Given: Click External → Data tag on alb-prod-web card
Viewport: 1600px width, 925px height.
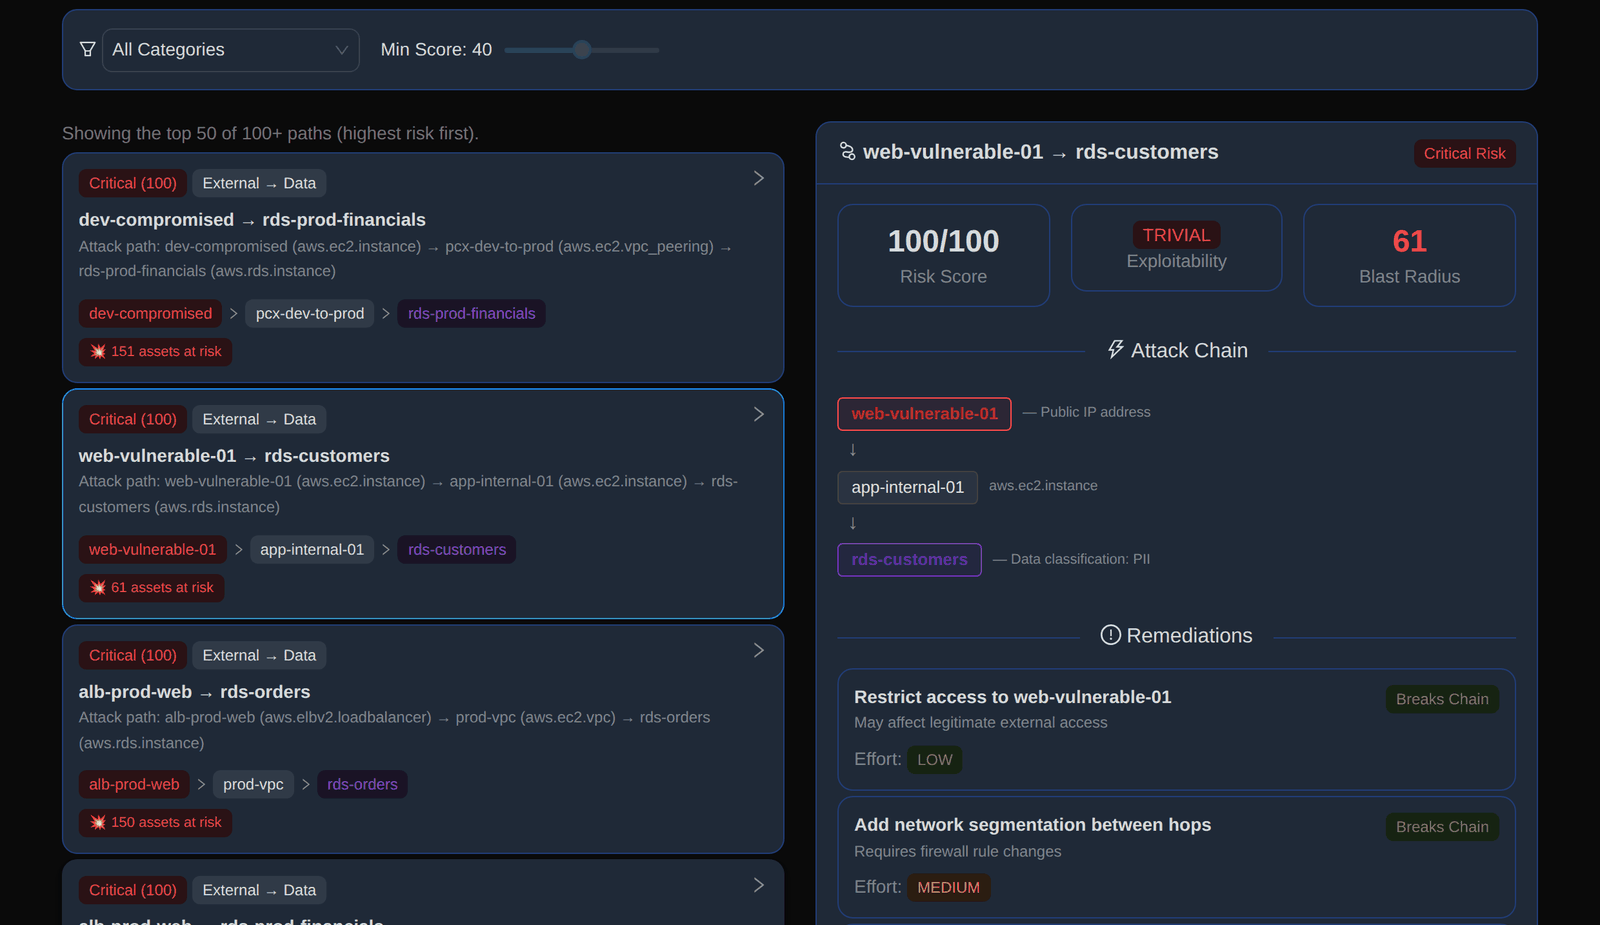Looking at the screenshot, I should click(259, 655).
